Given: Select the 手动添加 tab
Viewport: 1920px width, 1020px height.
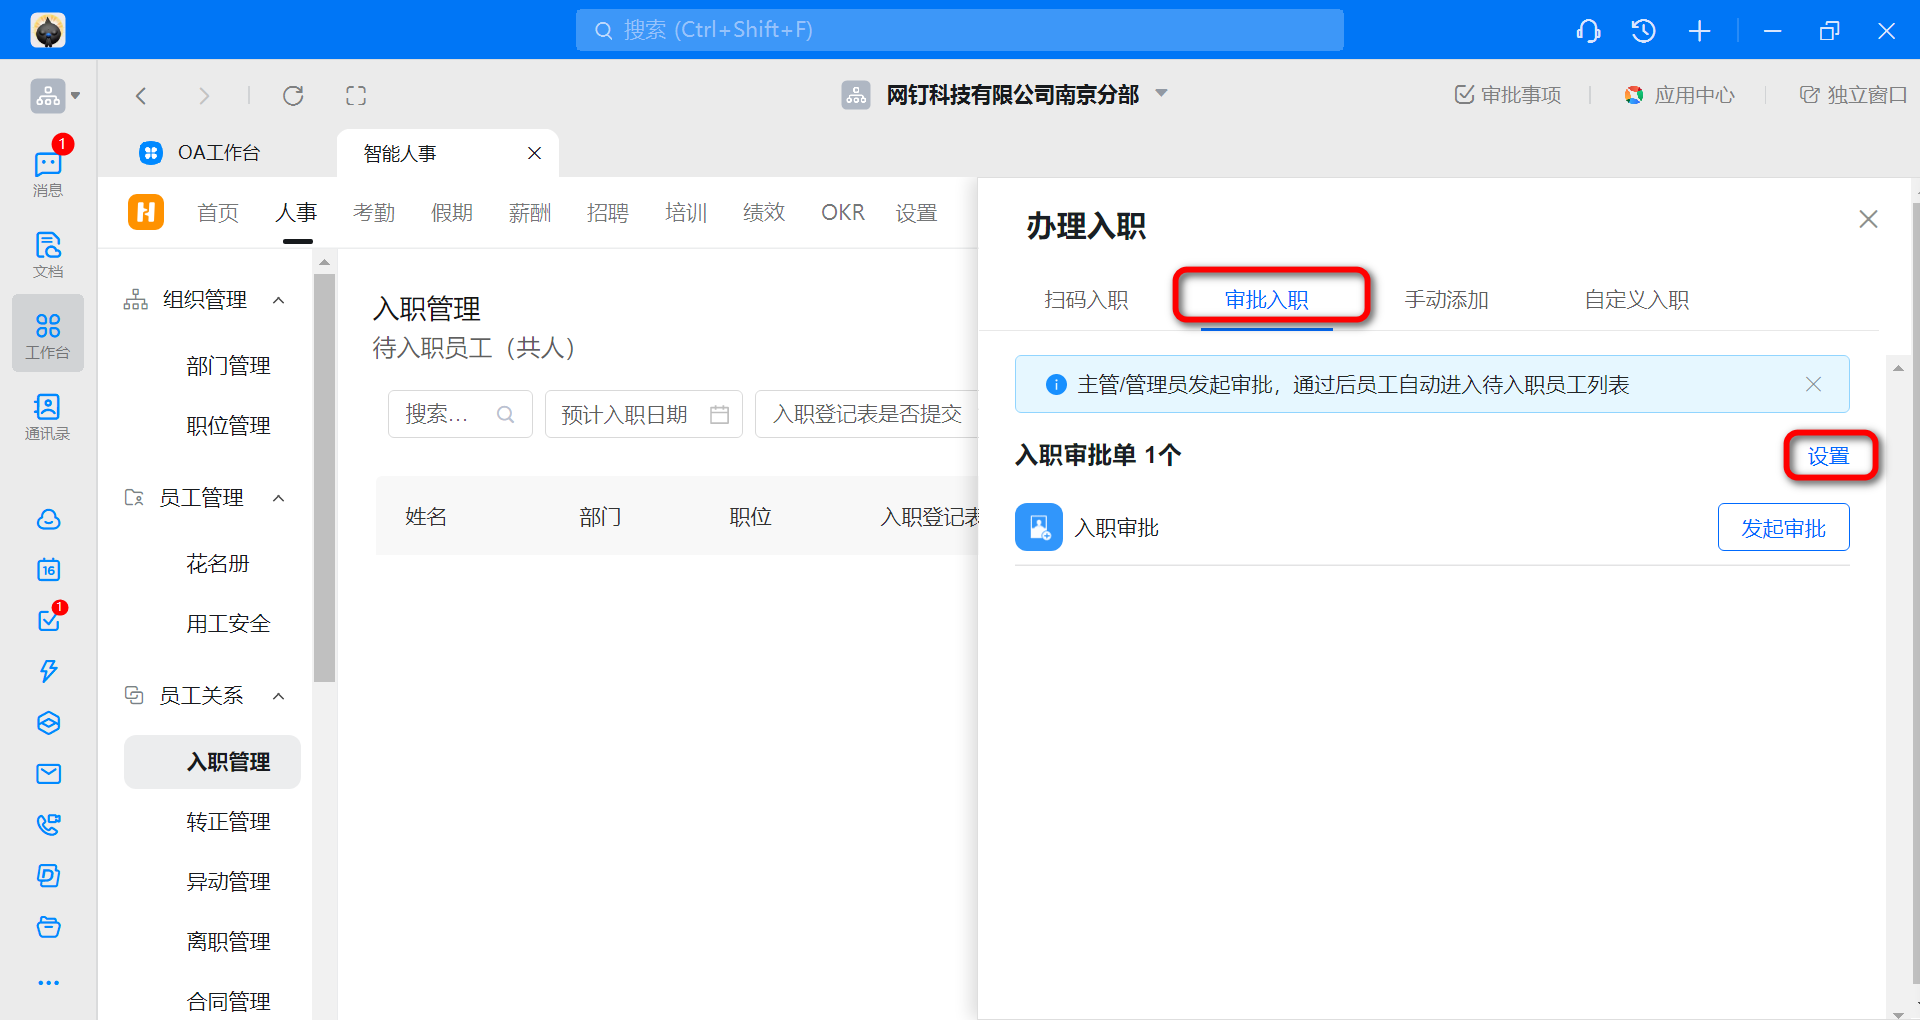Looking at the screenshot, I should [1446, 300].
